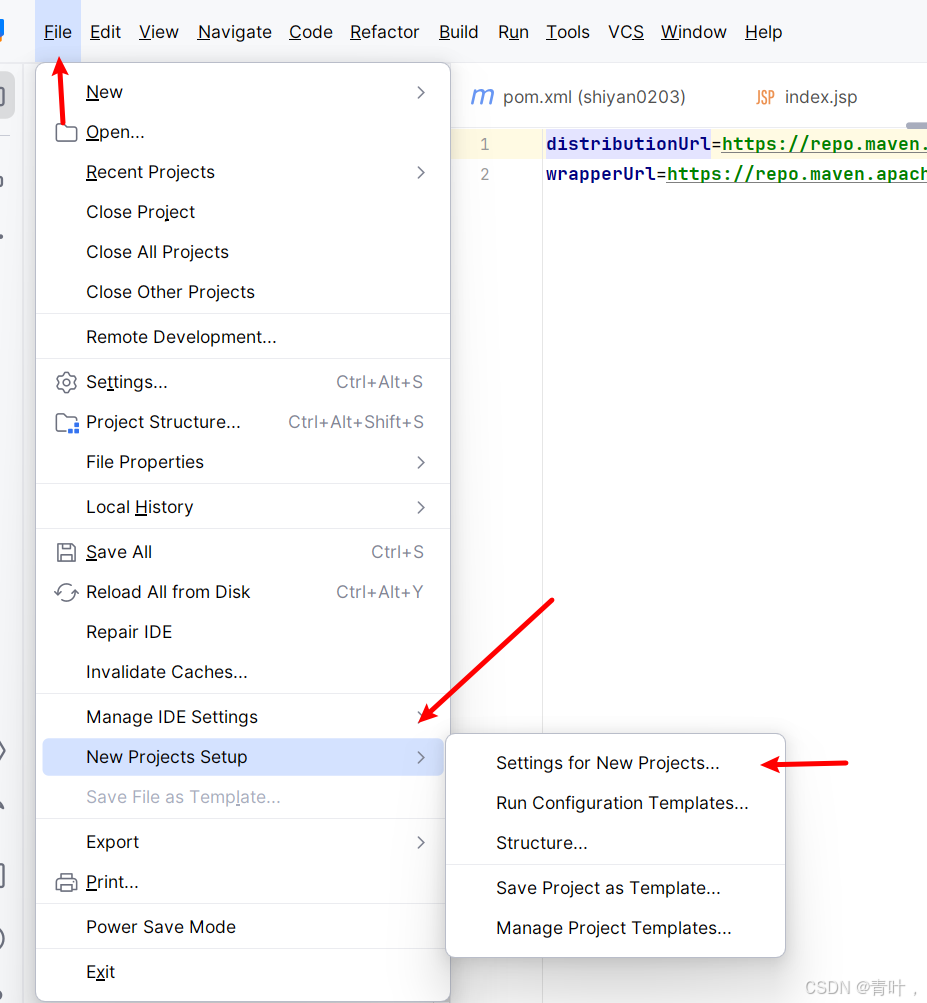The width and height of the screenshot is (927, 1003).
Task: Open the wrapperUrl https link
Action: 796,174
